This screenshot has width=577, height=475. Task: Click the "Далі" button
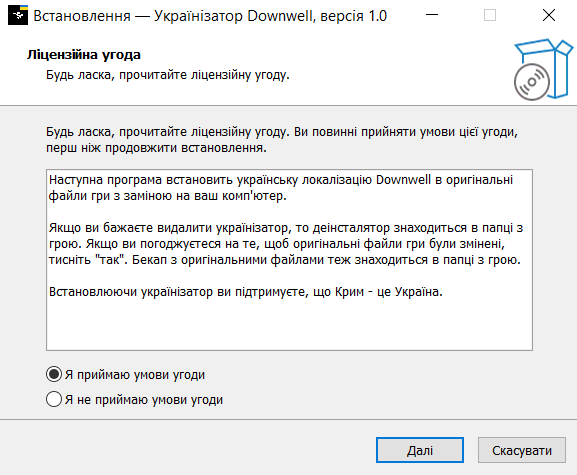tap(420, 450)
